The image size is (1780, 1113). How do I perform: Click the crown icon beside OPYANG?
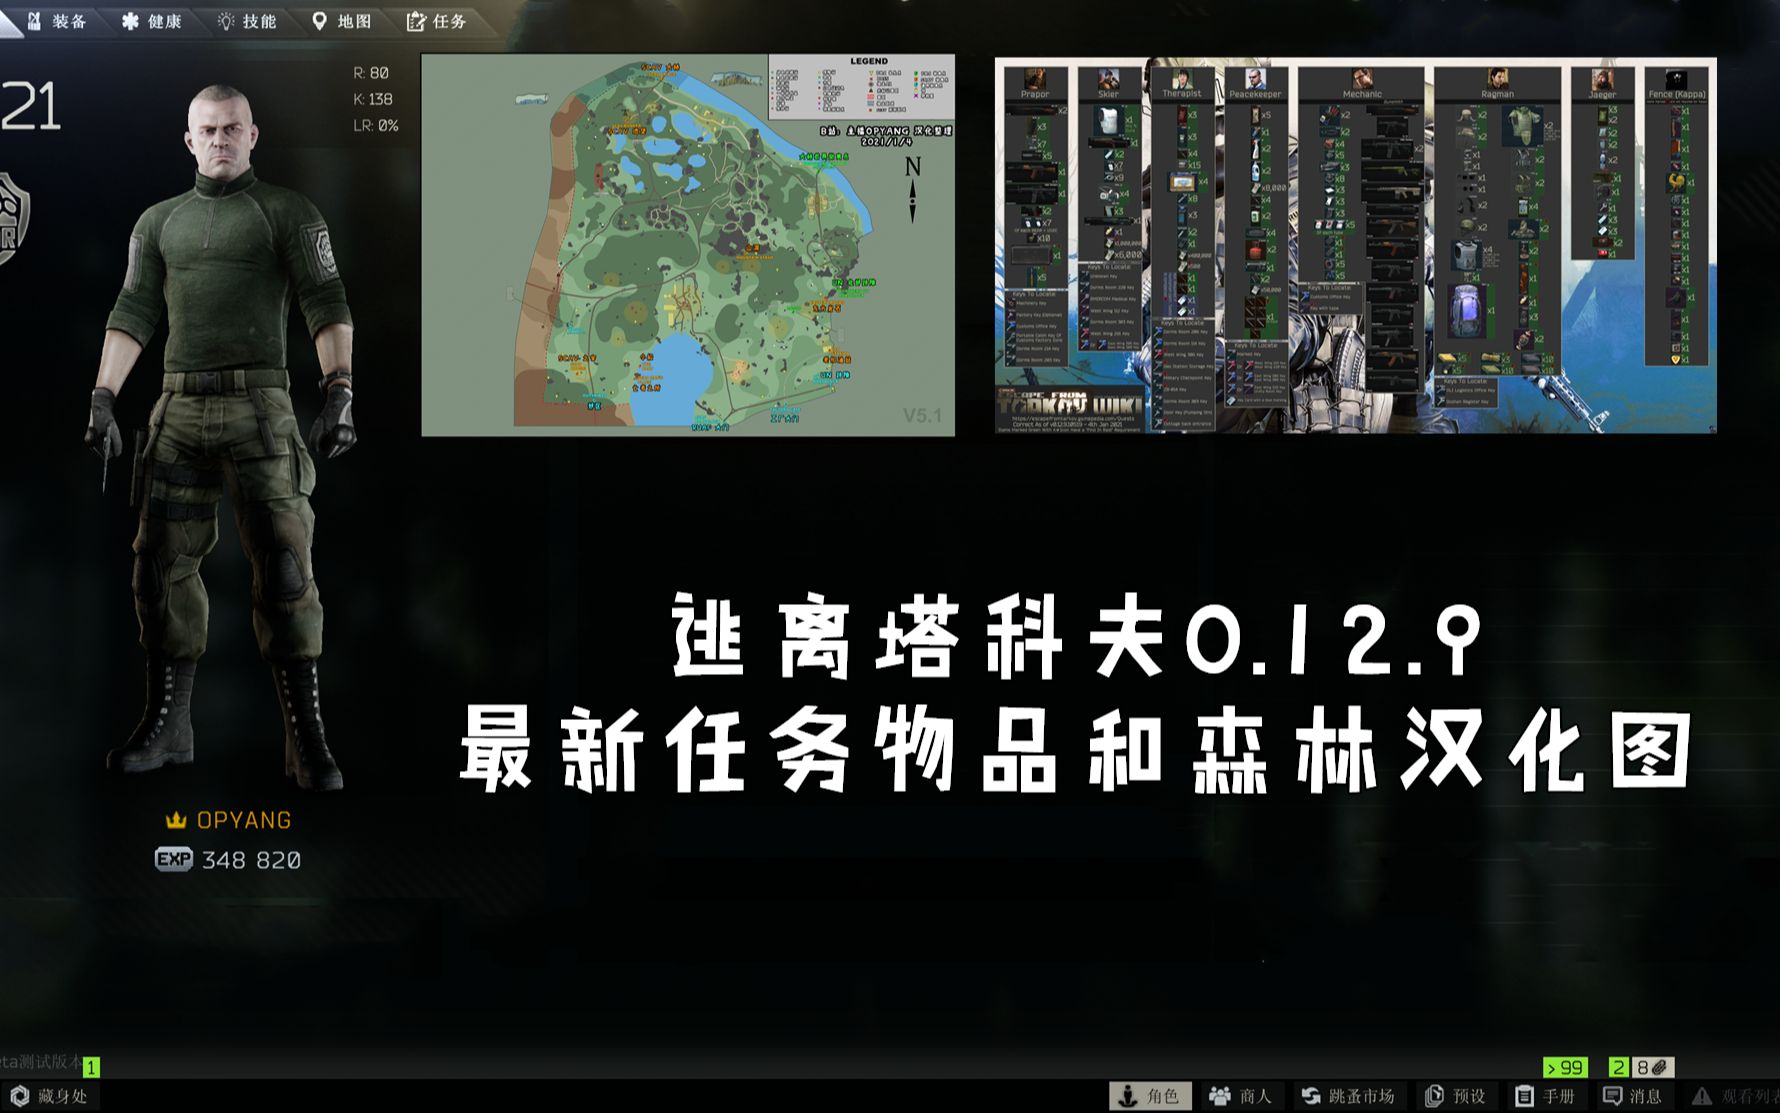177,818
